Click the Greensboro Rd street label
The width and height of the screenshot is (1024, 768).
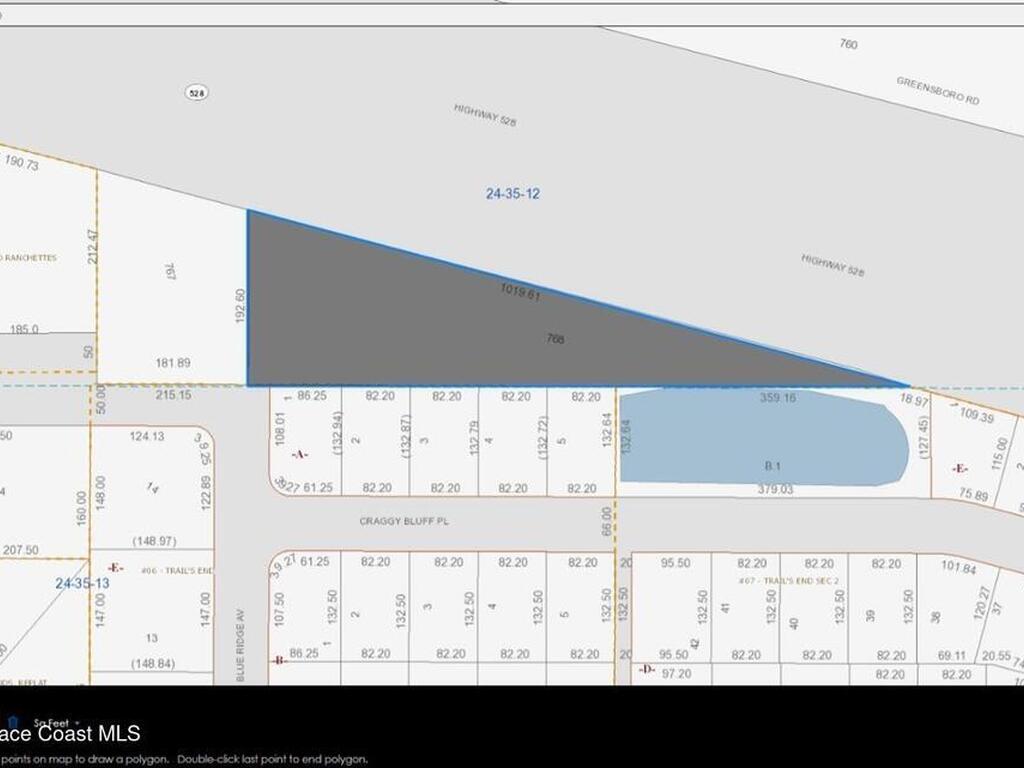tap(936, 88)
